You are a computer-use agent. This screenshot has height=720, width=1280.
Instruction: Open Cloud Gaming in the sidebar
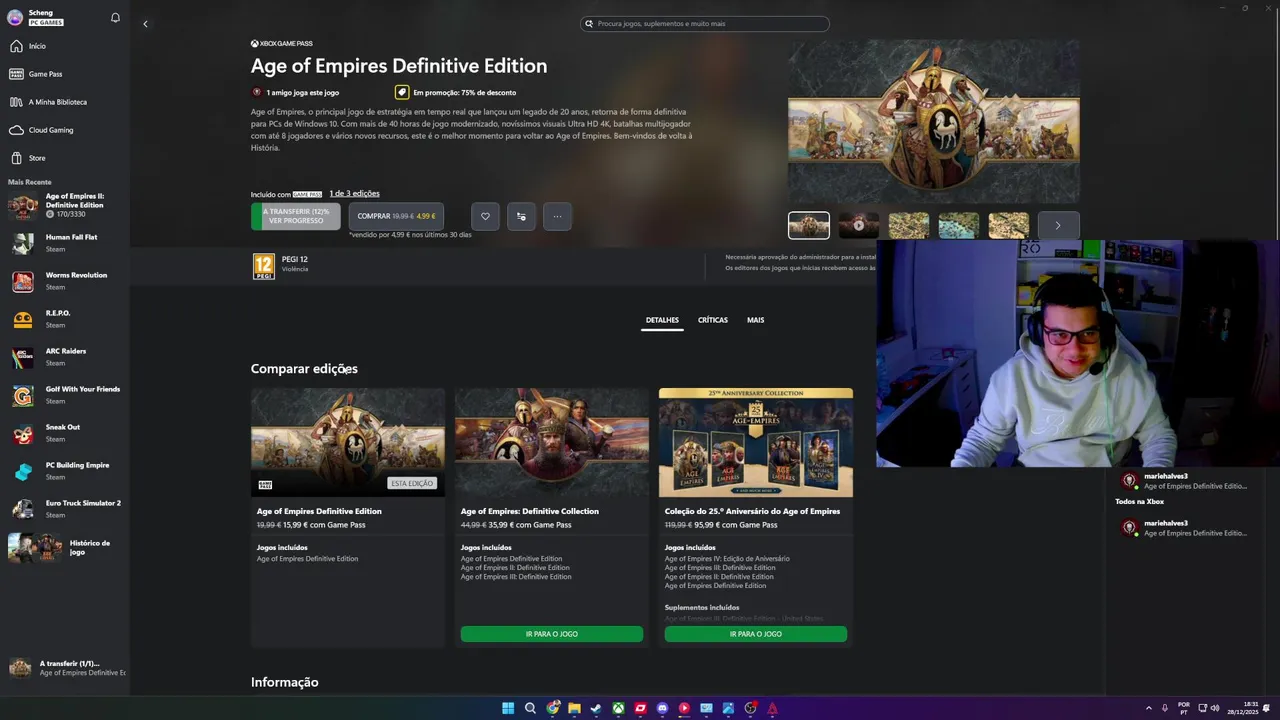pyautogui.click(x=65, y=130)
